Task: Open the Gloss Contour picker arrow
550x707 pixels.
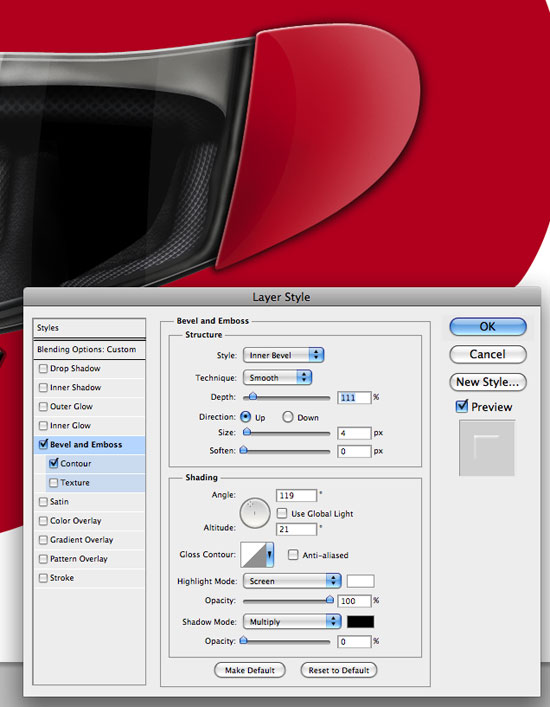Action: pos(270,555)
